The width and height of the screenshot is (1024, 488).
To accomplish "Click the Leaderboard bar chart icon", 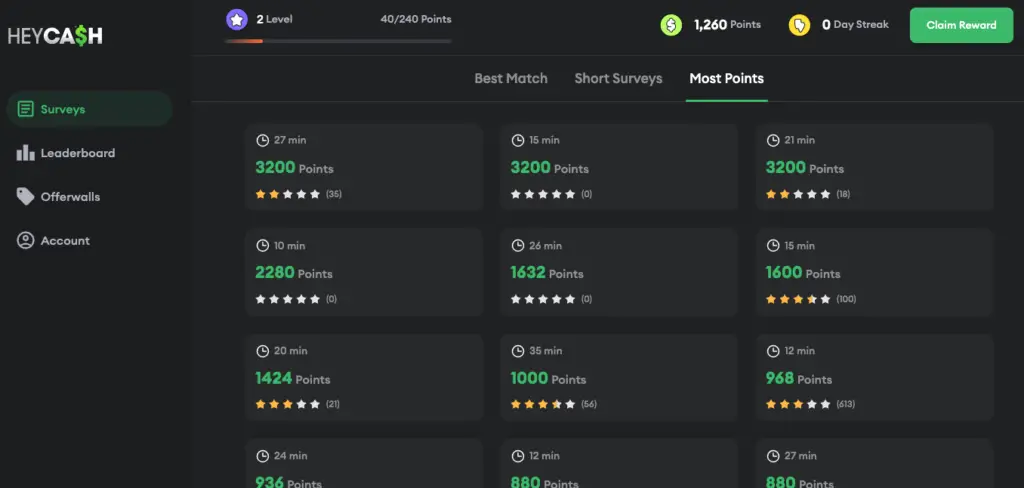I will [x=25, y=153].
